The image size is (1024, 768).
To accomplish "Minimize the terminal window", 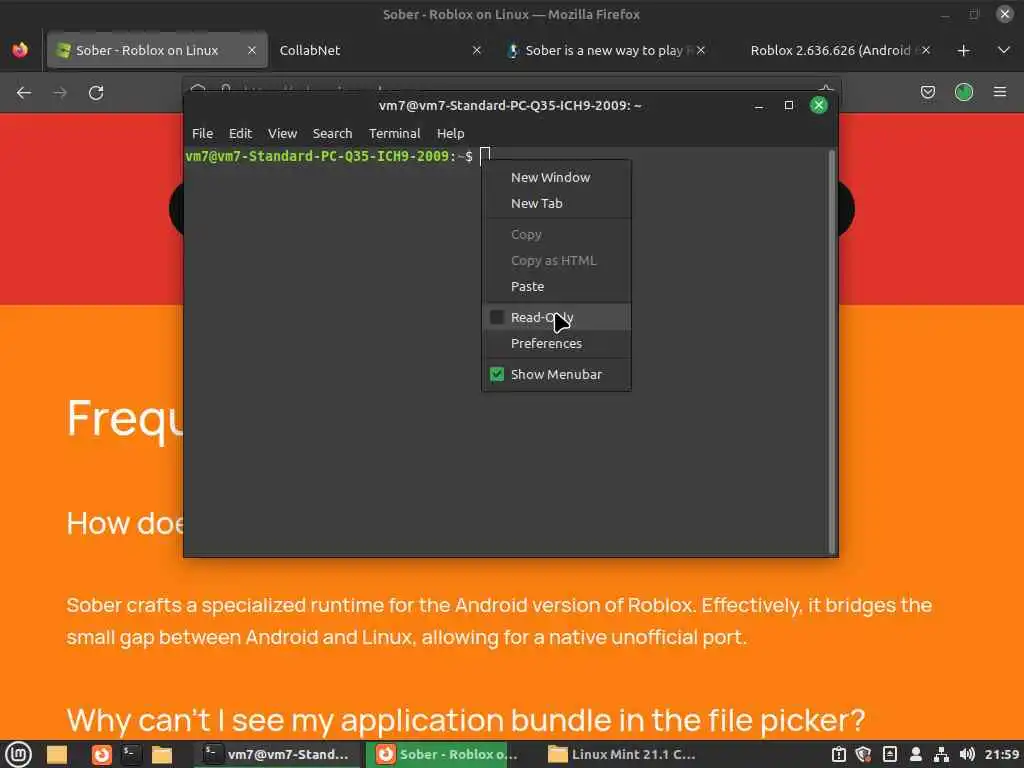I will coord(759,105).
